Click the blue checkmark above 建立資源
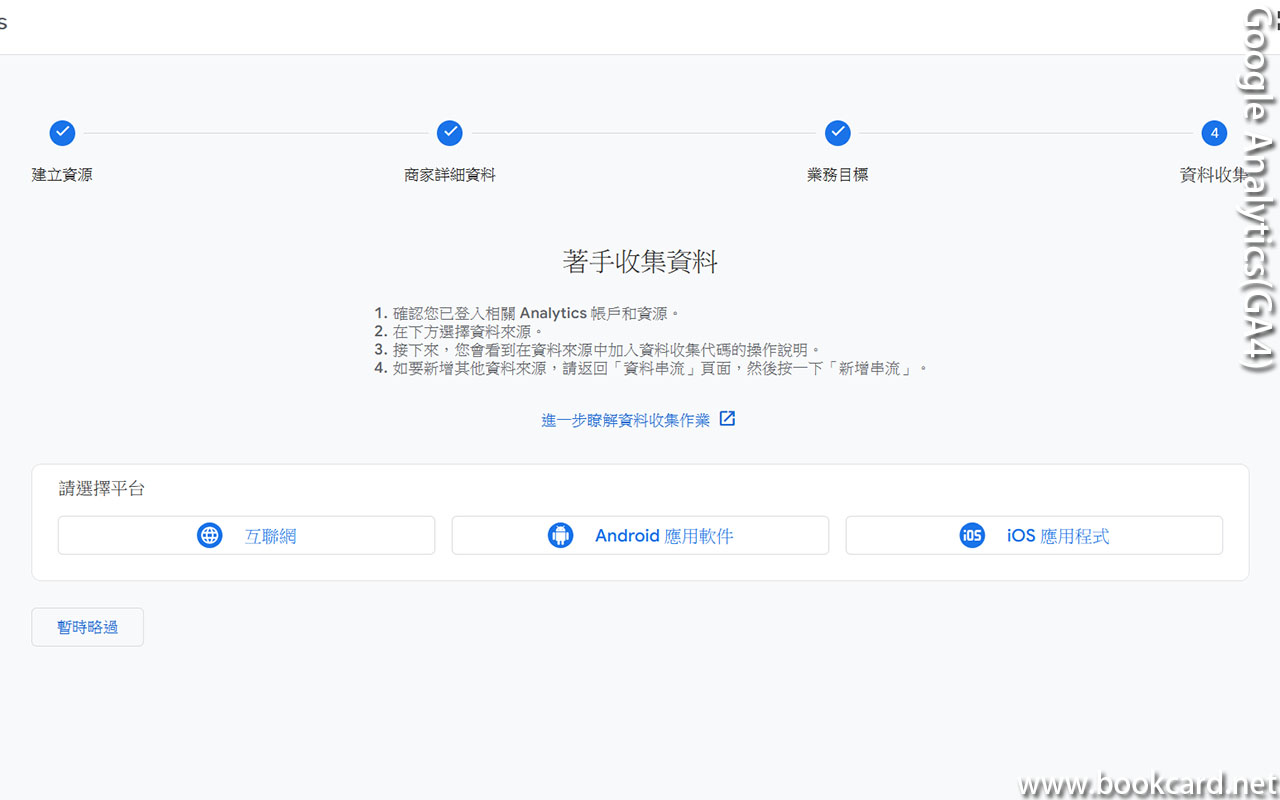Image resolution: width=1280 pixels, height=800 pixels. click(x=62, y=132)
